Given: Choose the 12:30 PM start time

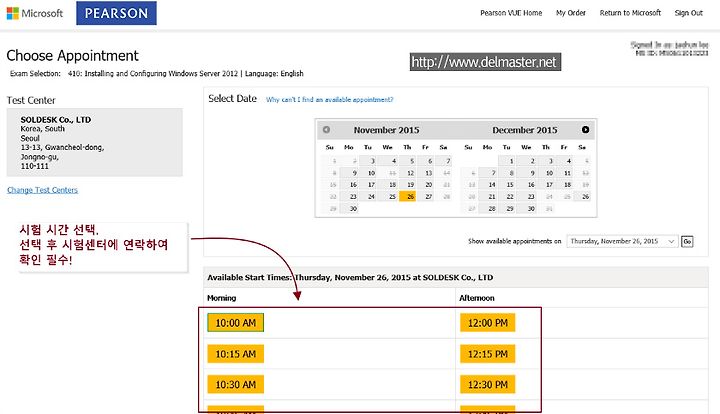Looking at the screenshot, I should point(488,385).
